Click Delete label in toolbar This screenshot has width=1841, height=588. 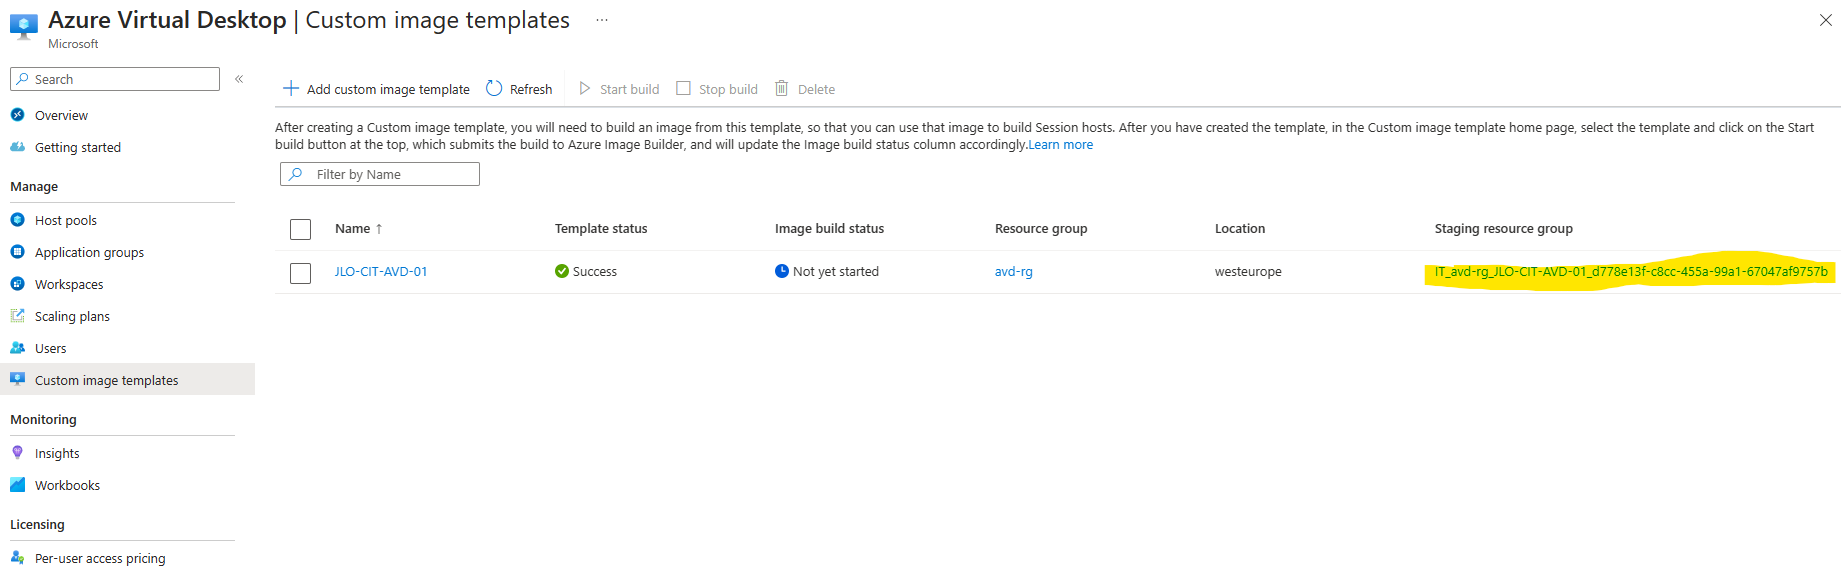tap(816, 89)
